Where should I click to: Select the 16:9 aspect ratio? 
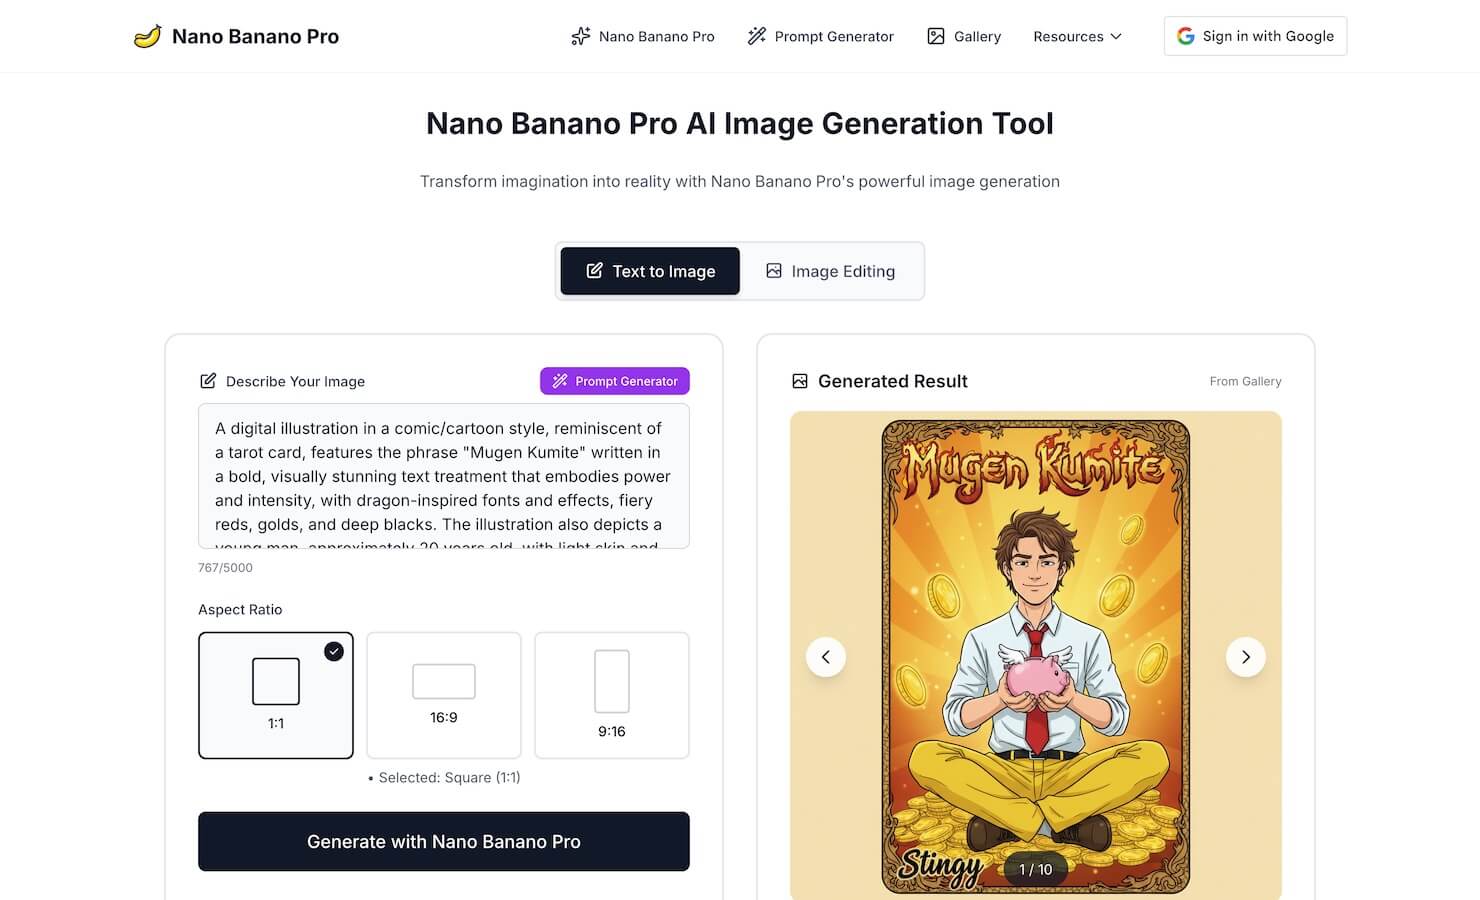(x=444, y=695)
